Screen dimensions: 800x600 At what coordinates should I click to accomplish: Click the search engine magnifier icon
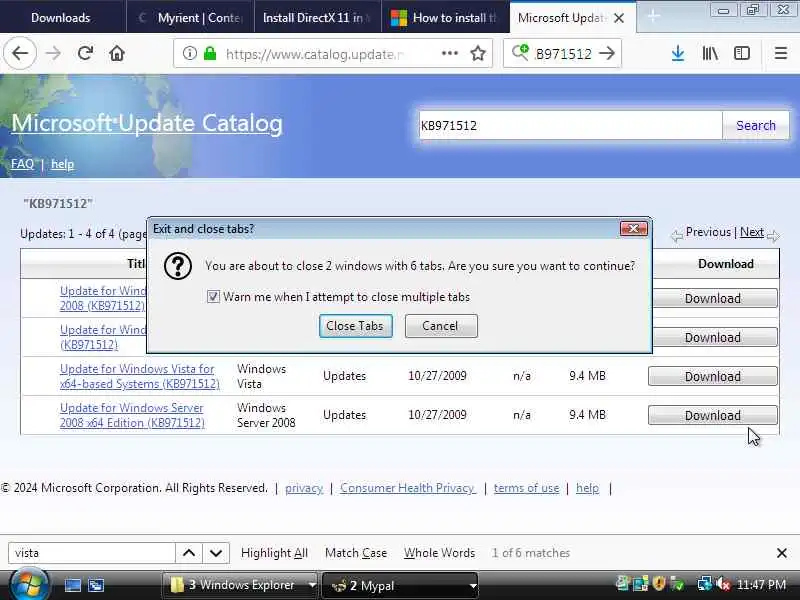click(520, 53)
